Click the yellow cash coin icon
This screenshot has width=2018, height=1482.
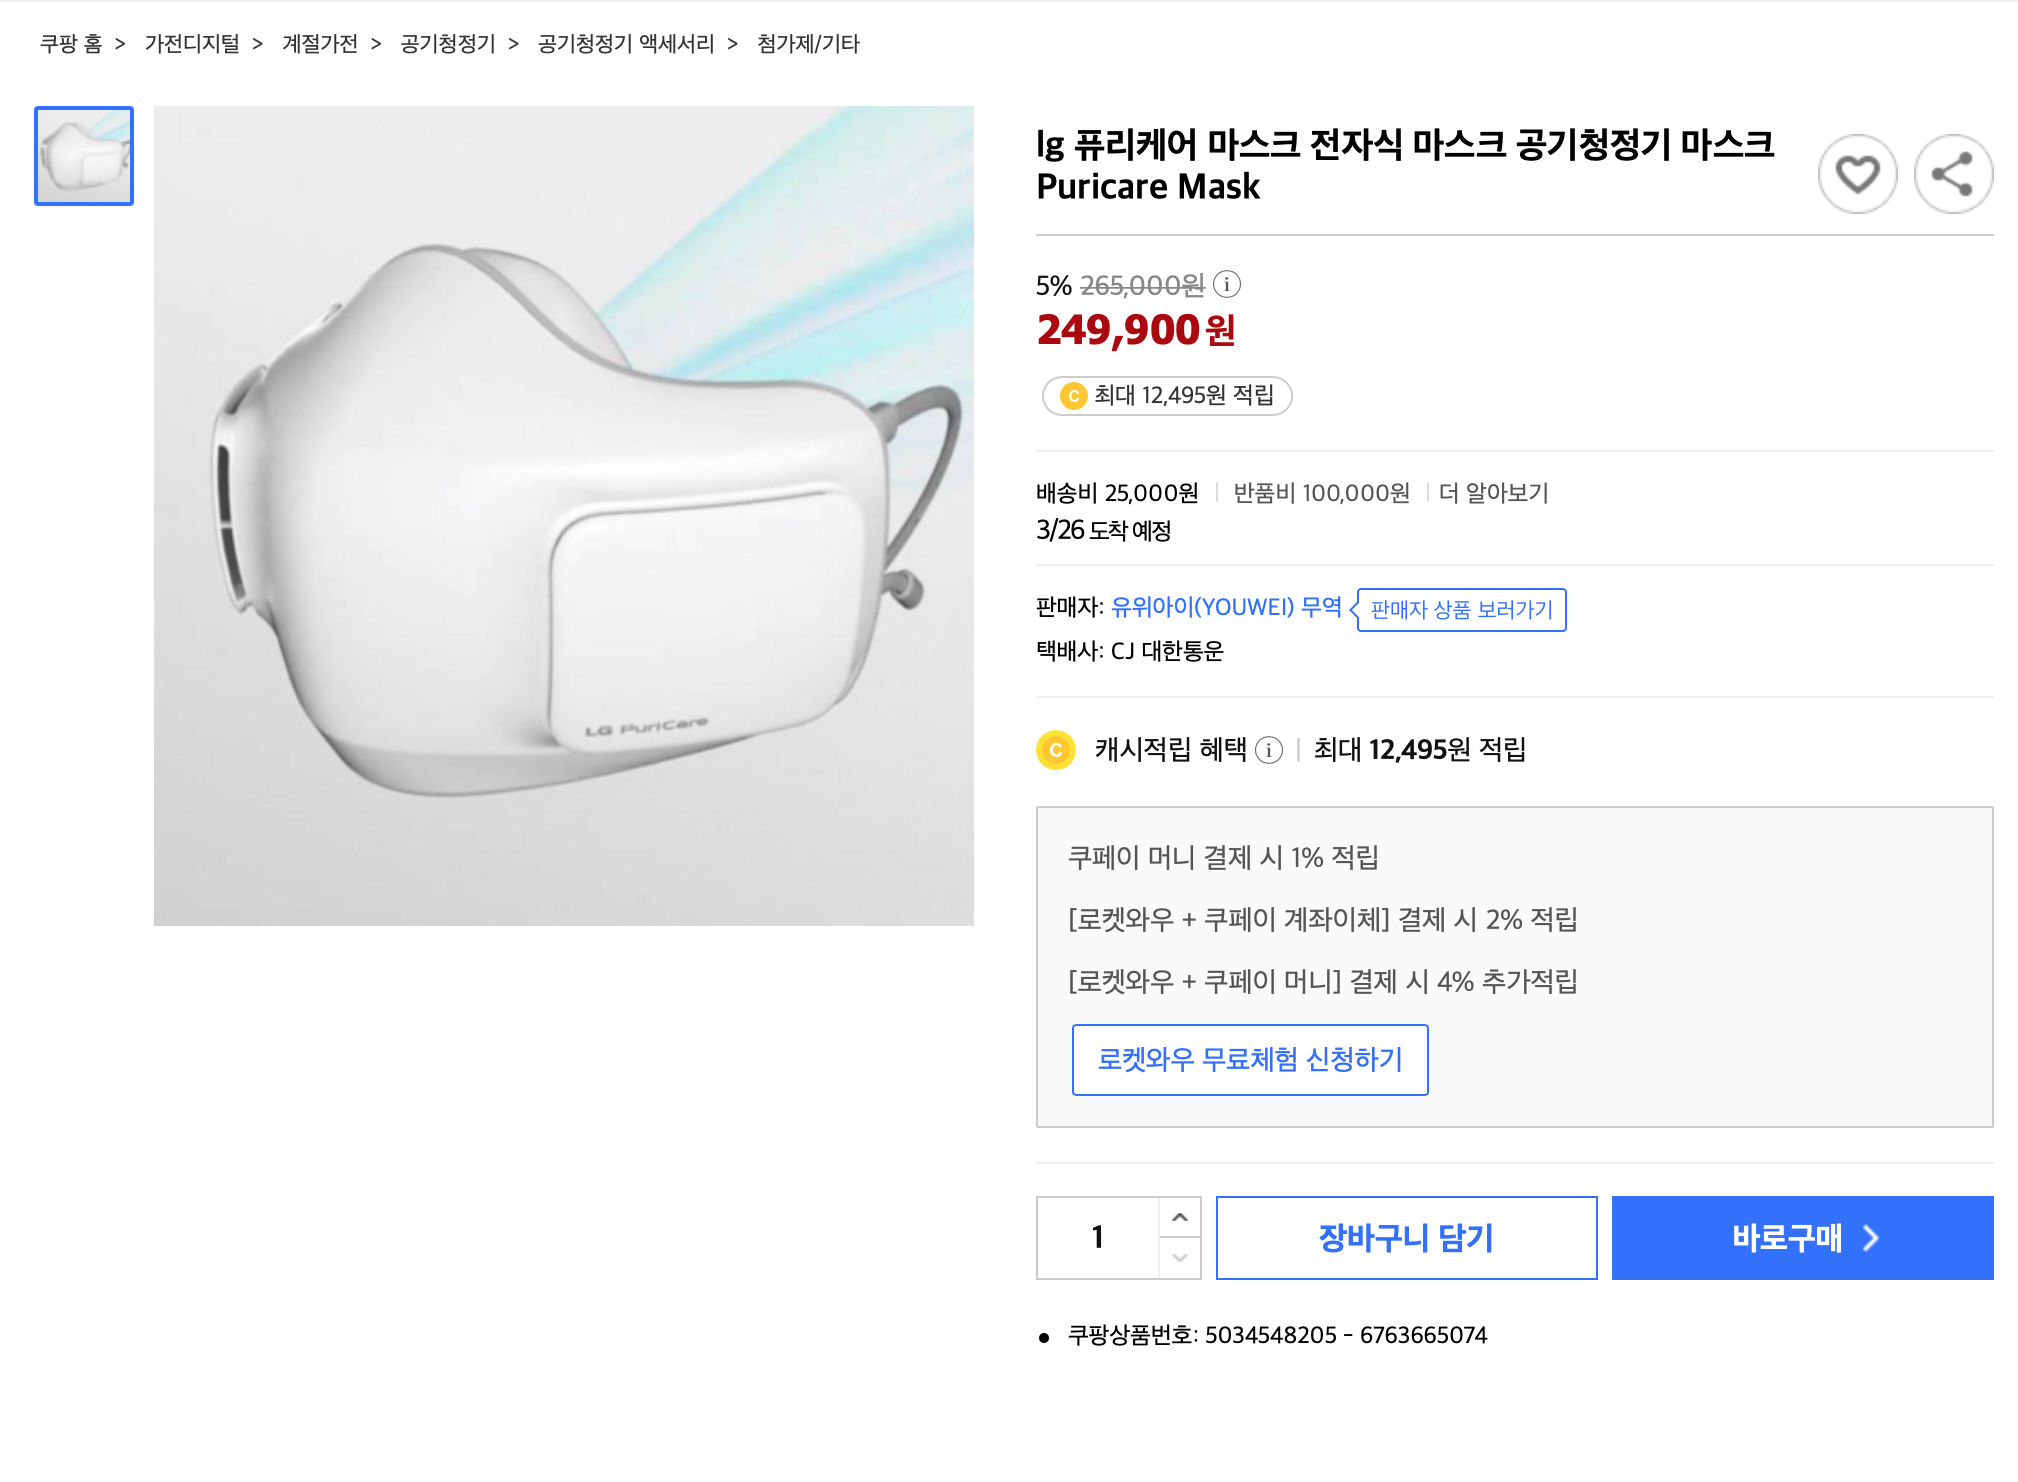[x=1056, y=750]
